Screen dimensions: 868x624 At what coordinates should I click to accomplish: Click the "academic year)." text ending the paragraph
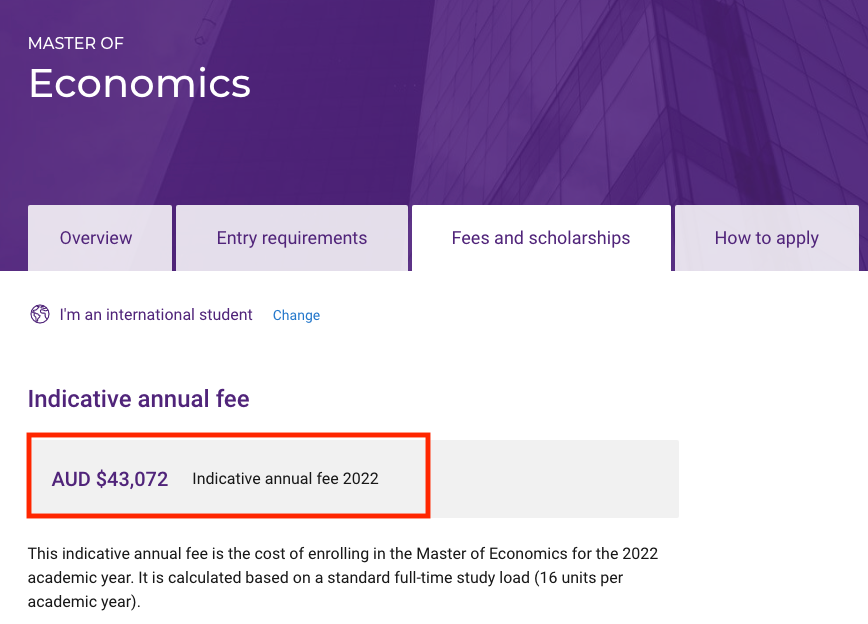(x=84, y=603)
